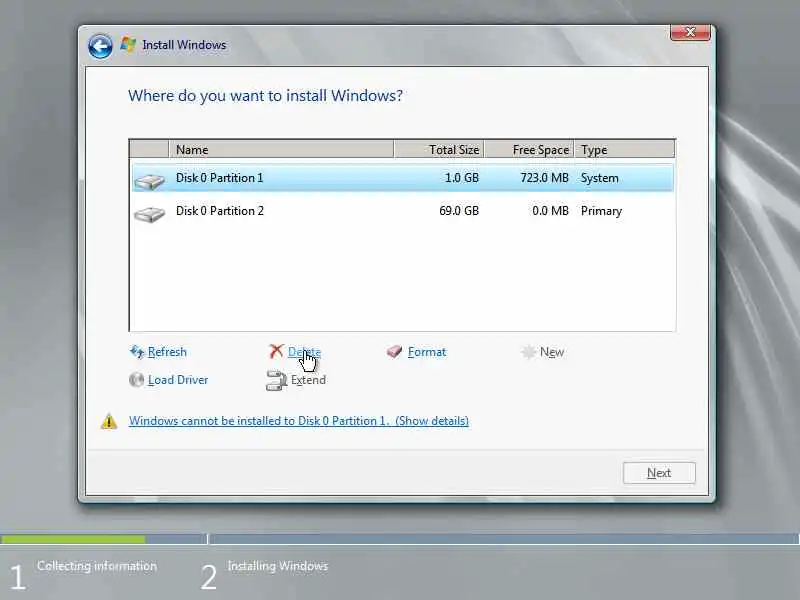
Task: Click the Extend drive icon
Action: point(277,381)
